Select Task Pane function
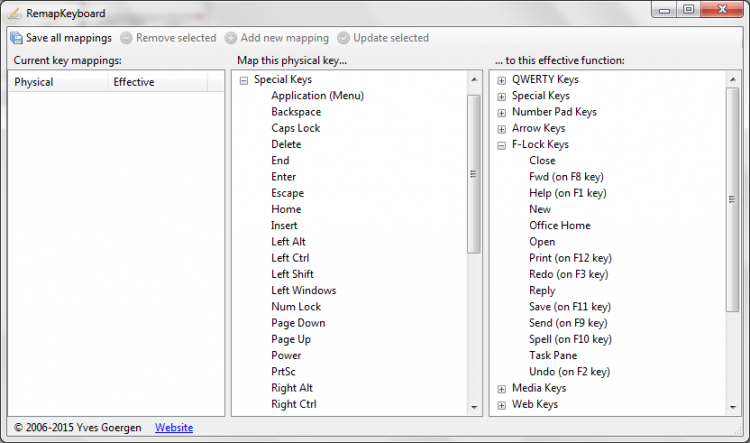Viewport: 750px width, 443px height. [553, 356]
